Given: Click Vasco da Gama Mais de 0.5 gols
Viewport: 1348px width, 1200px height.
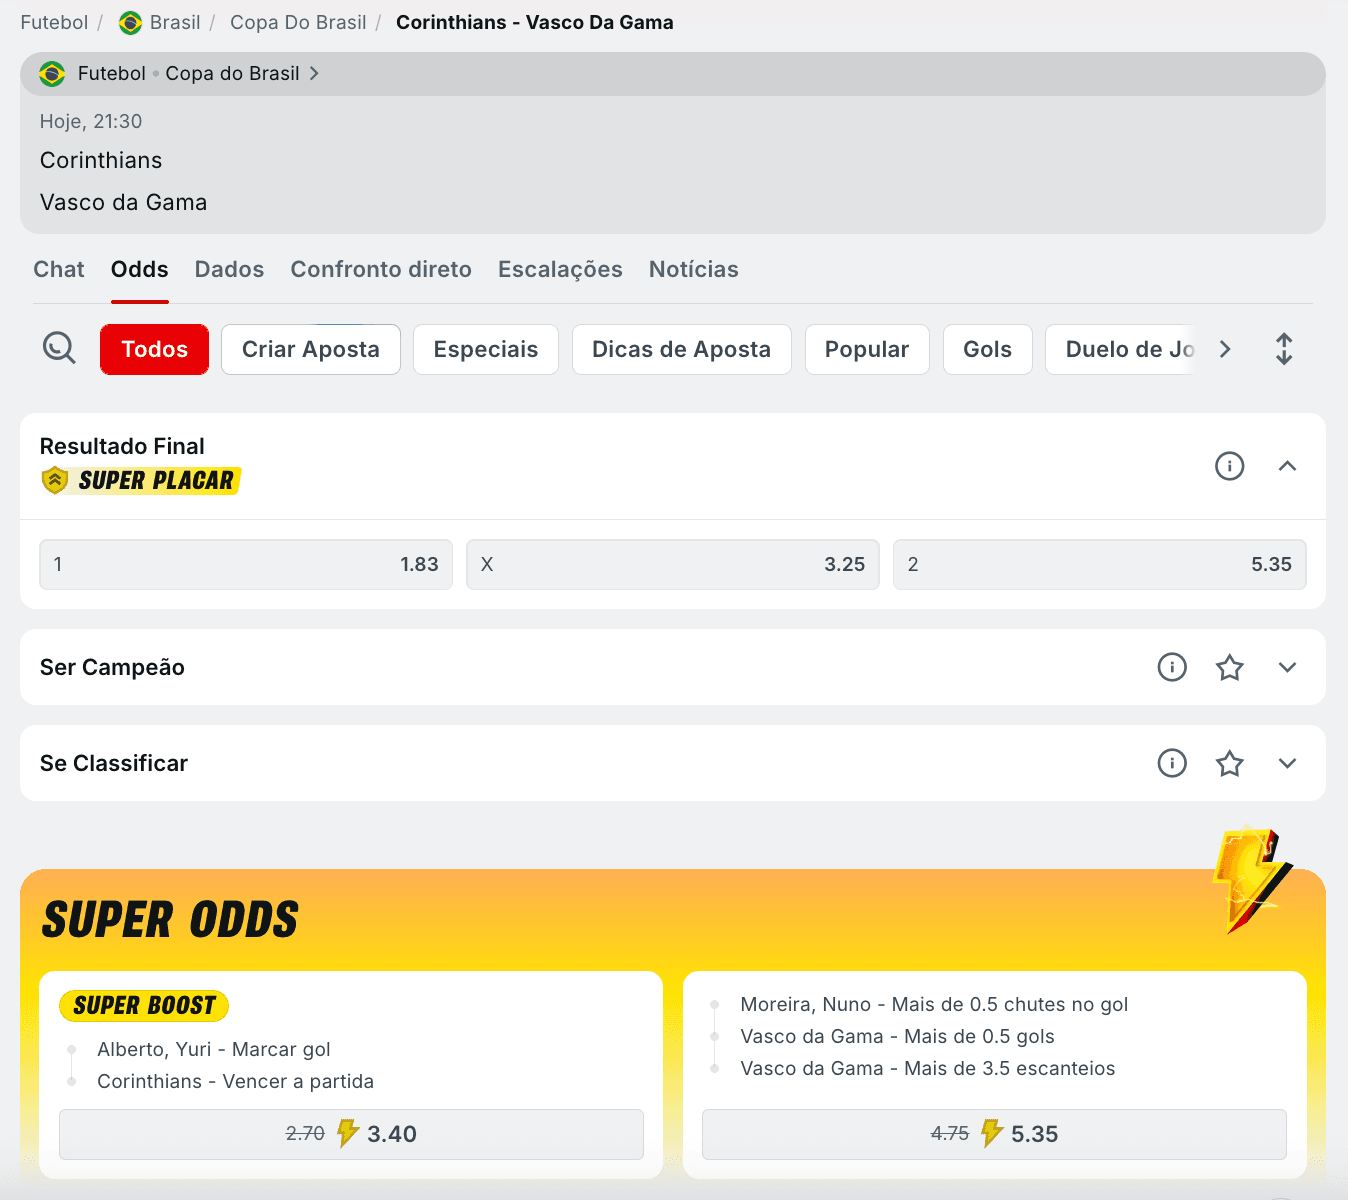Looking at the screenshot, I should pos(897,1036).
